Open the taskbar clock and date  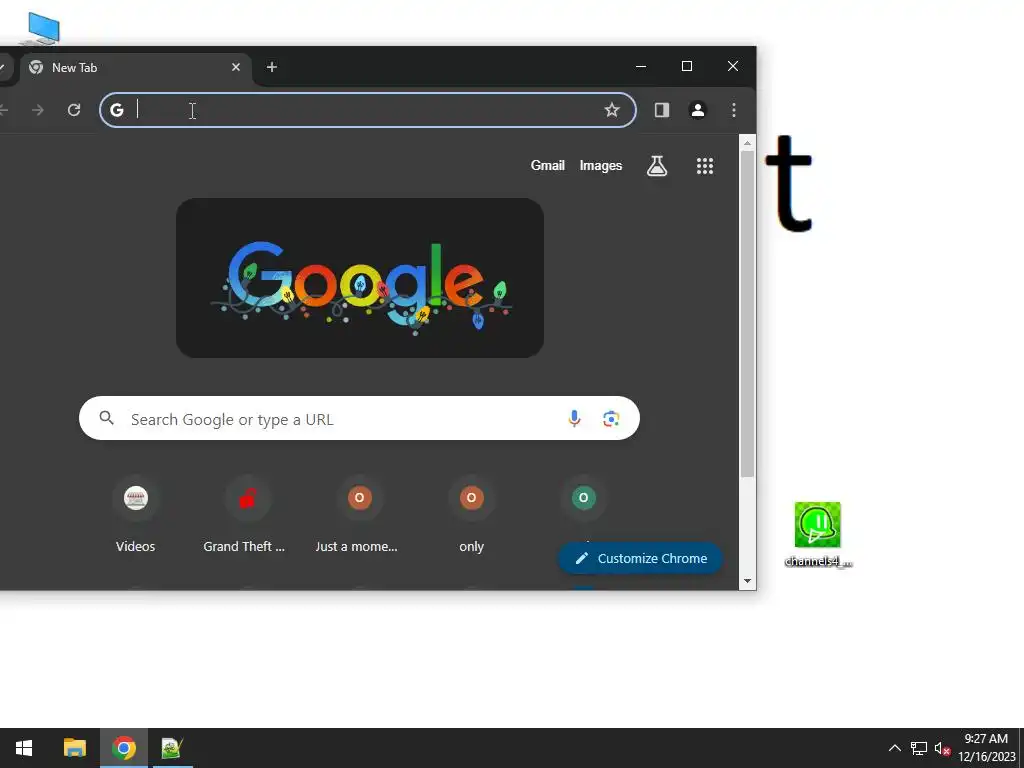[x=987, y=748]
